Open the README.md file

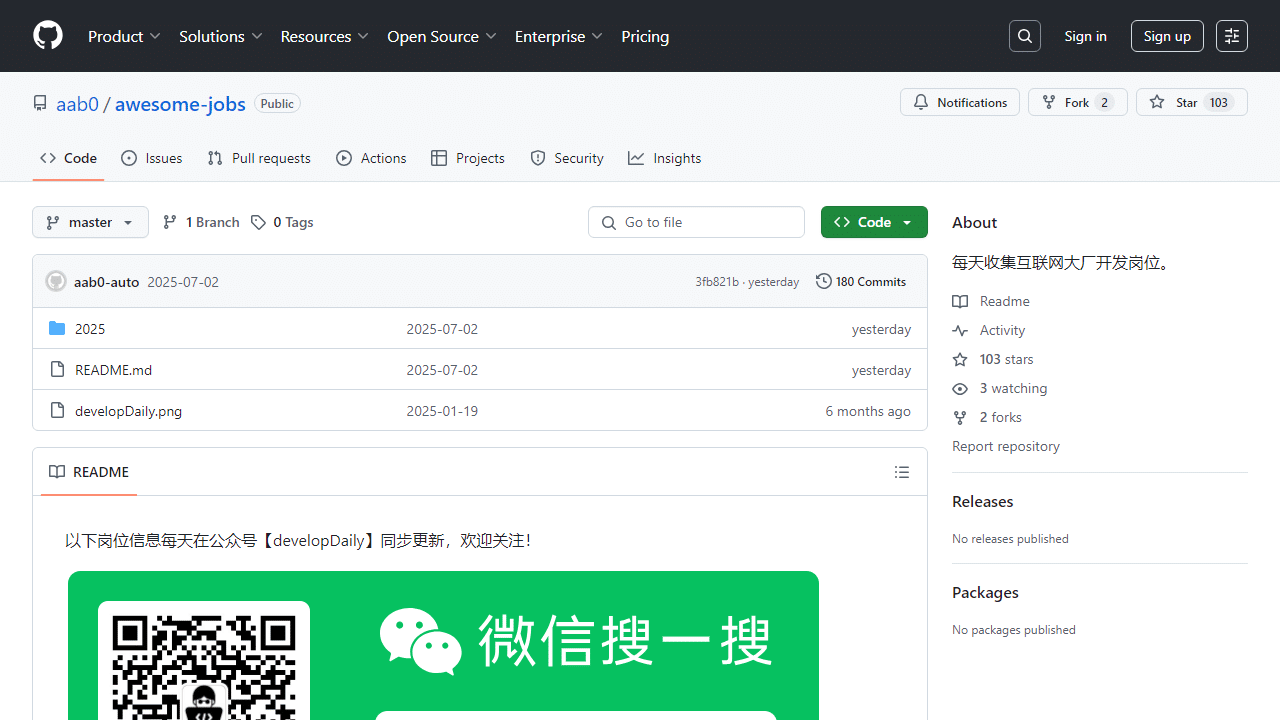[x=113, y=370]
